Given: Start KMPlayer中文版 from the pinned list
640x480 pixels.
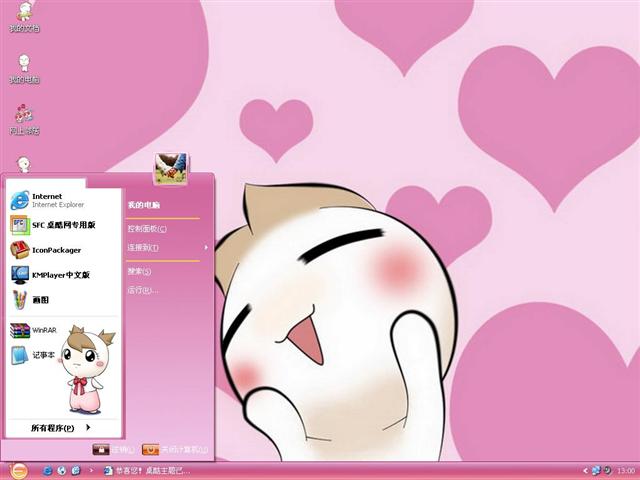Looking at the screenshot, I should (x=55, y=275).
